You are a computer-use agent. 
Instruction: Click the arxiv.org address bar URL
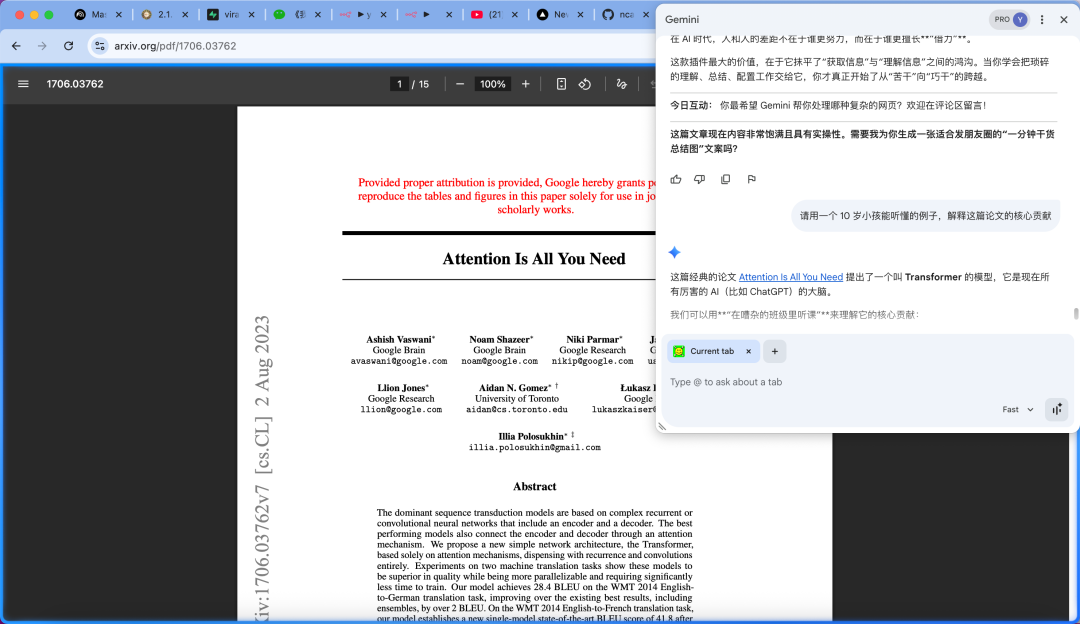click(175, 46)
